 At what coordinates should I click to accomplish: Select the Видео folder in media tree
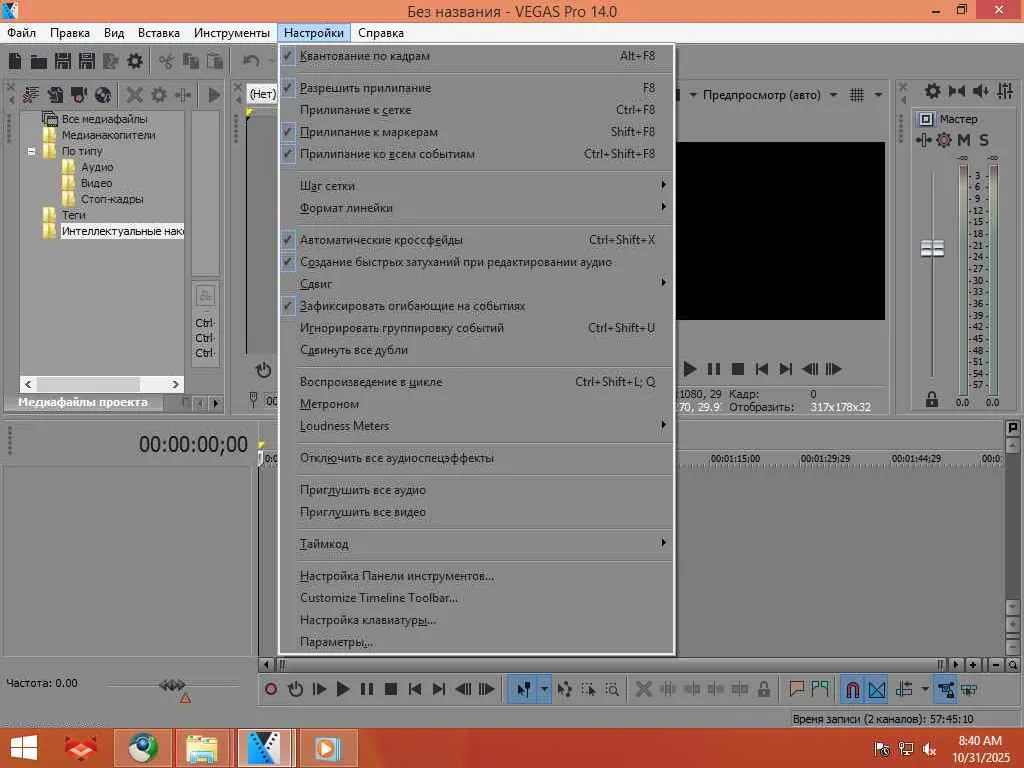click(x=97, y=183)
